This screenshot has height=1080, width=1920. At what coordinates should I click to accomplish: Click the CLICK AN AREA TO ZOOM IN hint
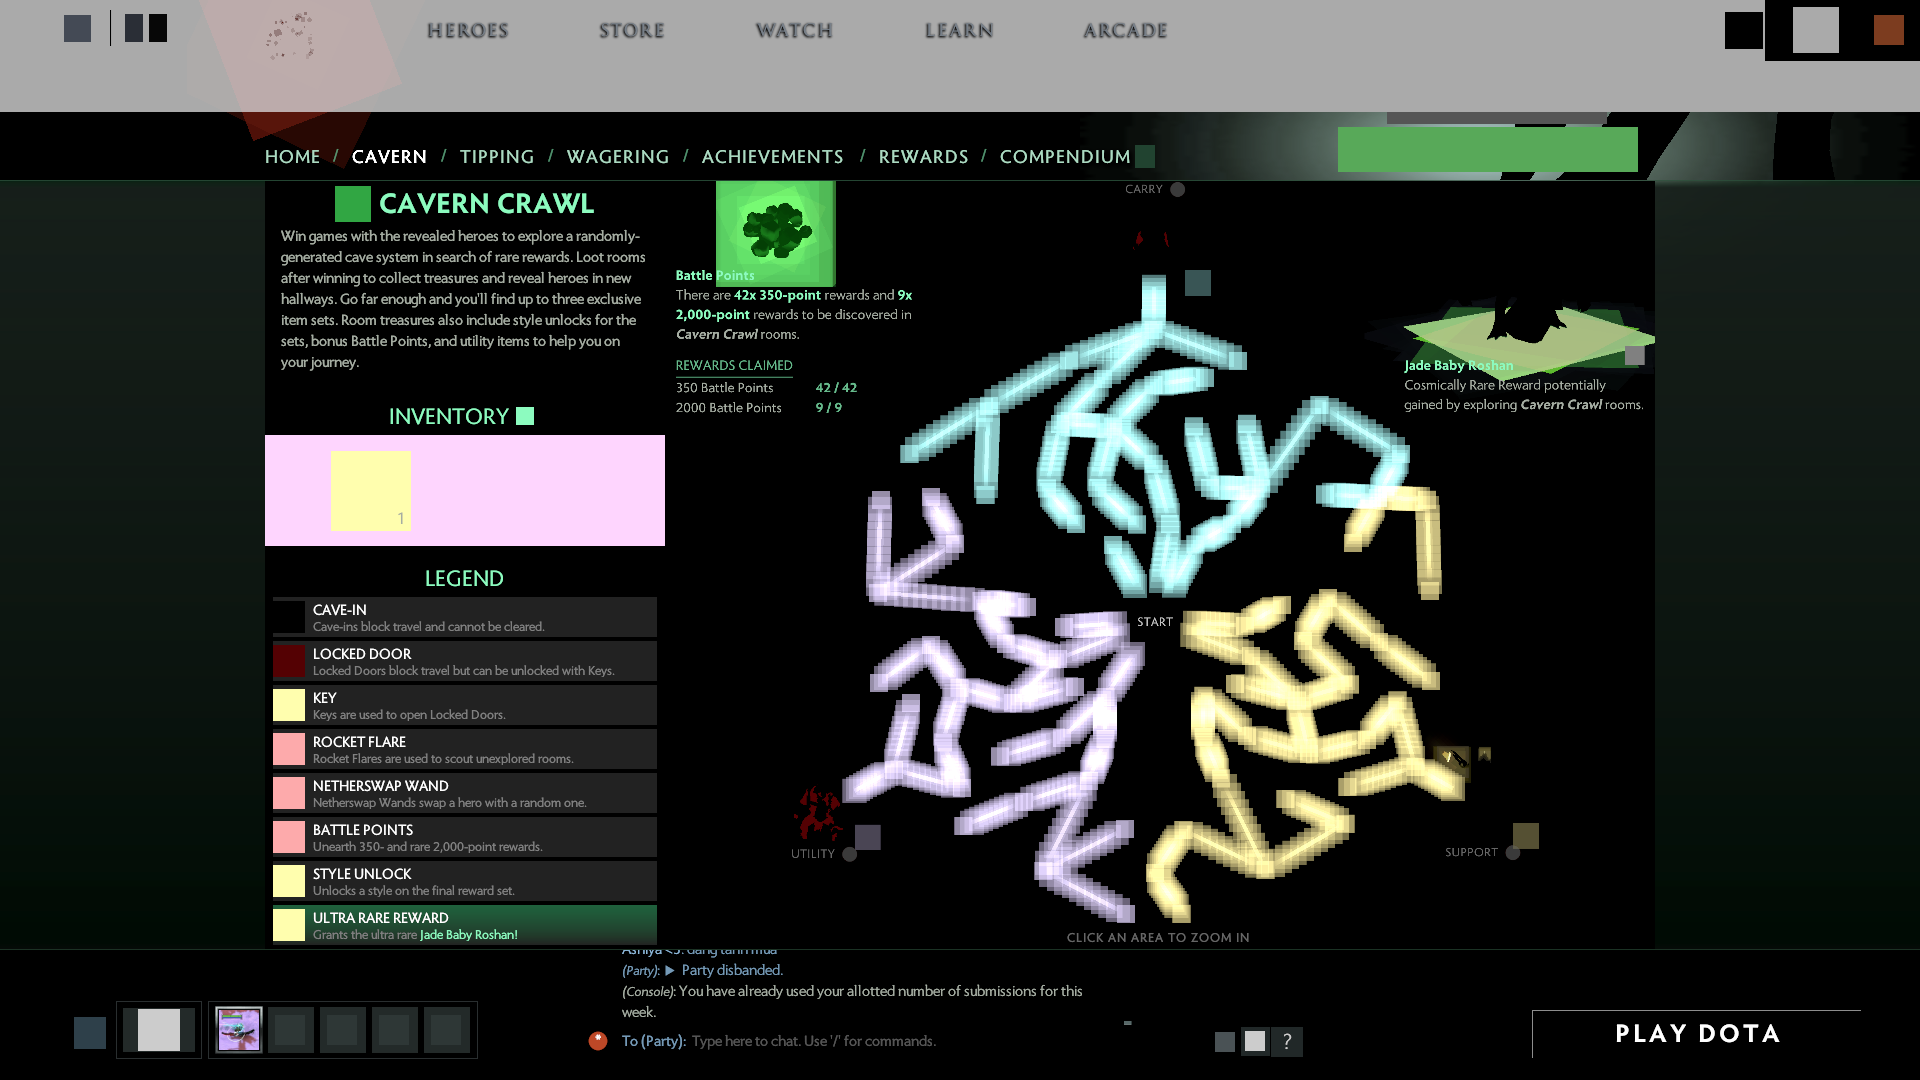tap(1158, 937)
